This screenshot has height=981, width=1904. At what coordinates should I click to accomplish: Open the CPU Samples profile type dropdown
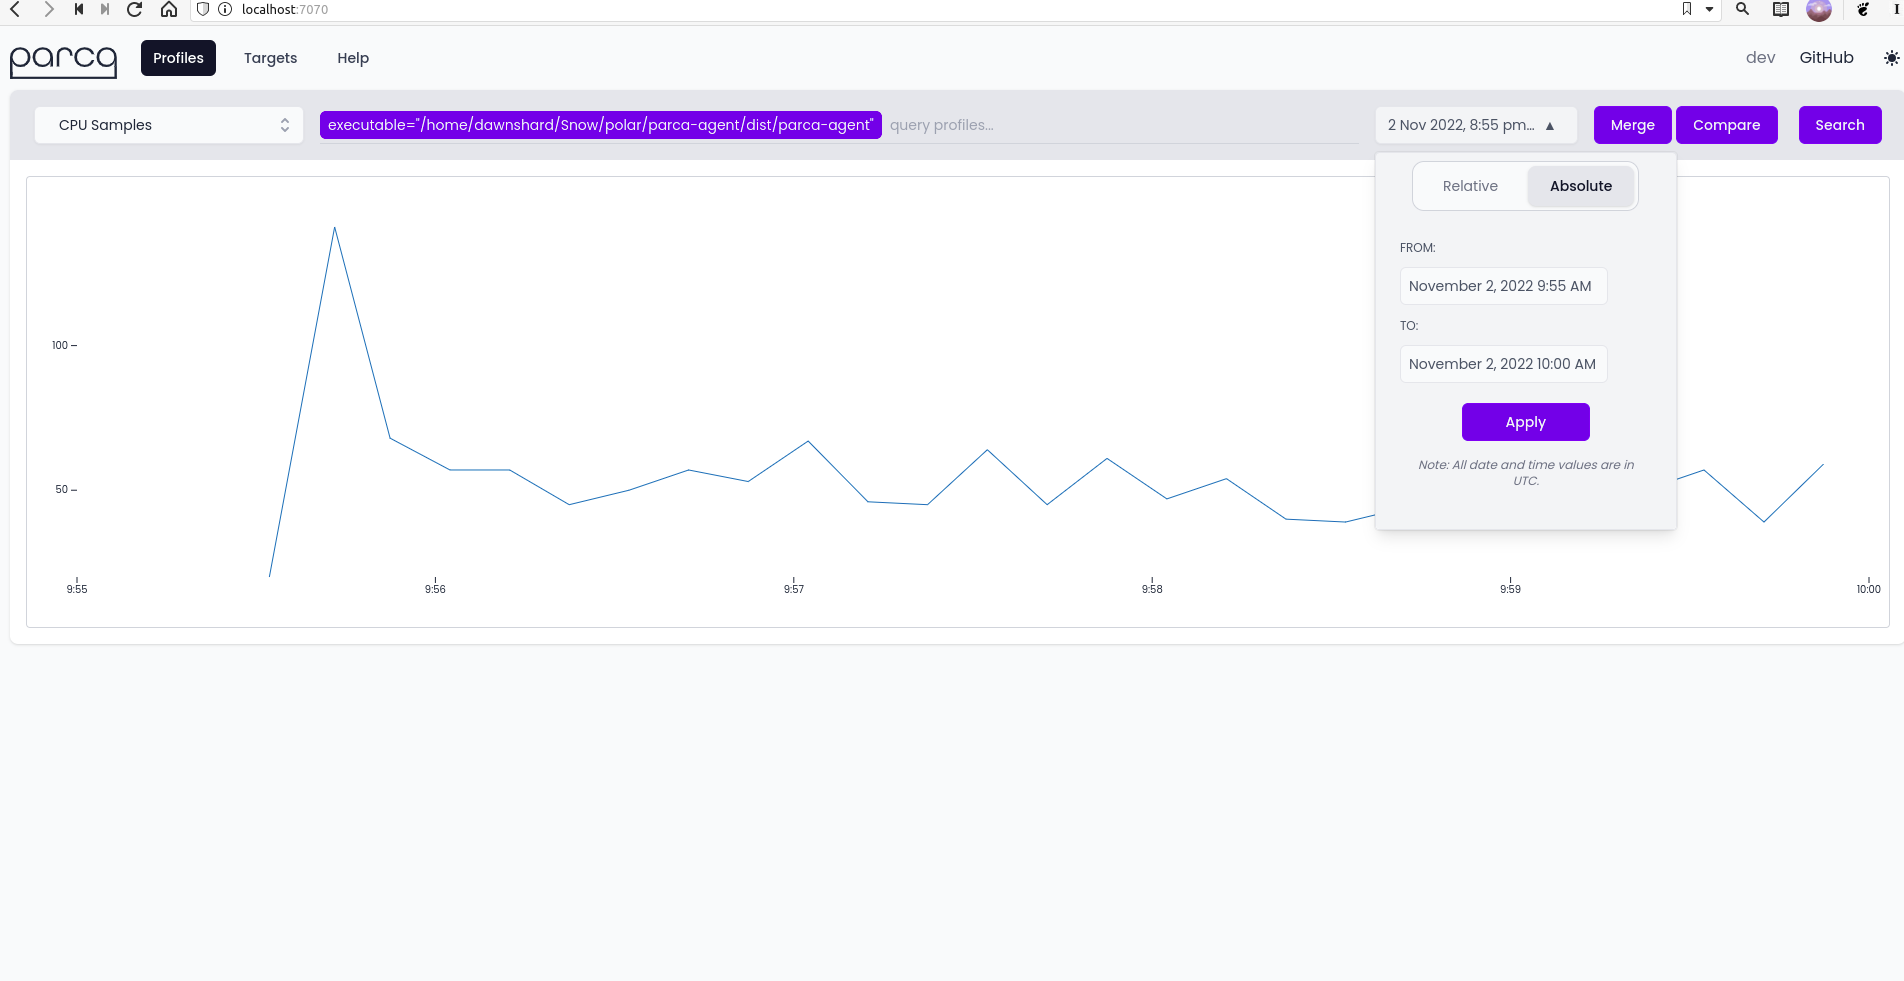(168, 125)
